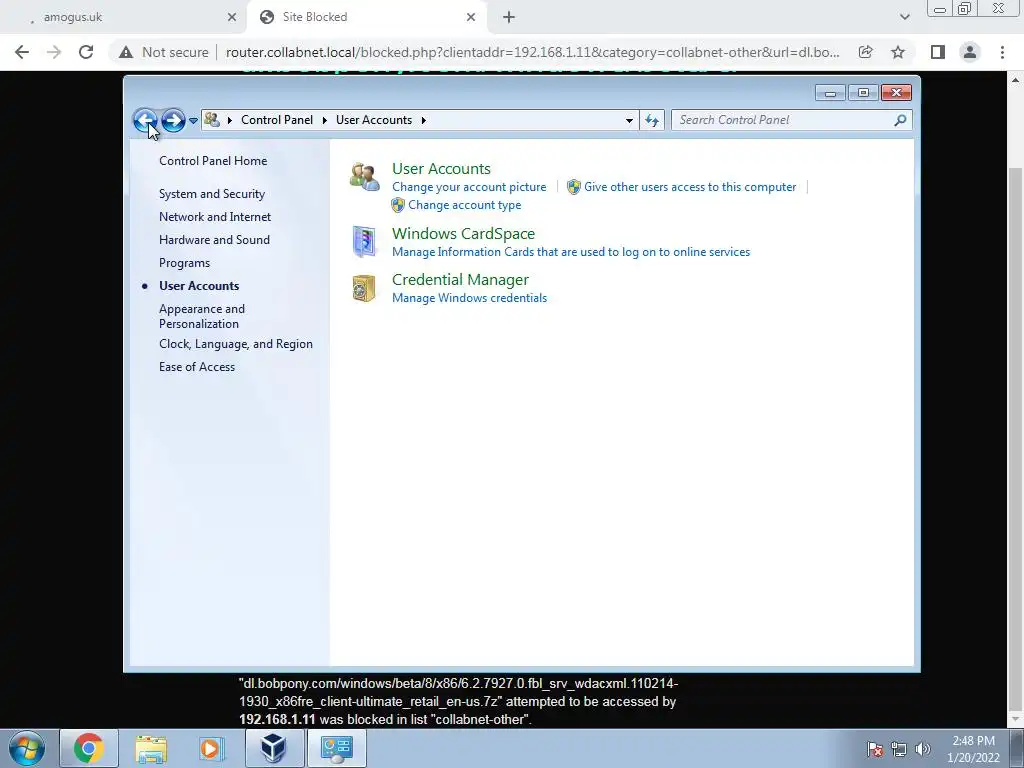
Task: Click the User Accounts address bar icon
Action: 212,120
